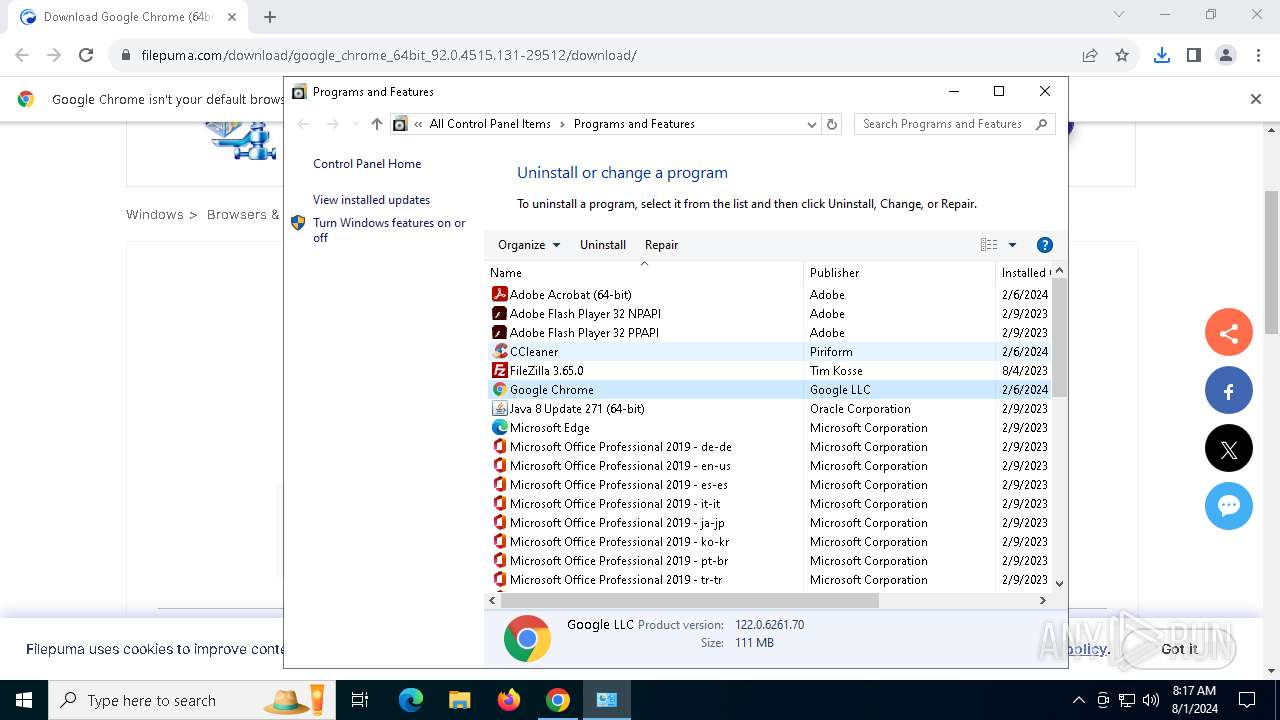The width and height of the screenshot is (1280, 720).
Task: Launch Firefox from the taskbar
Action: point(509,700)
